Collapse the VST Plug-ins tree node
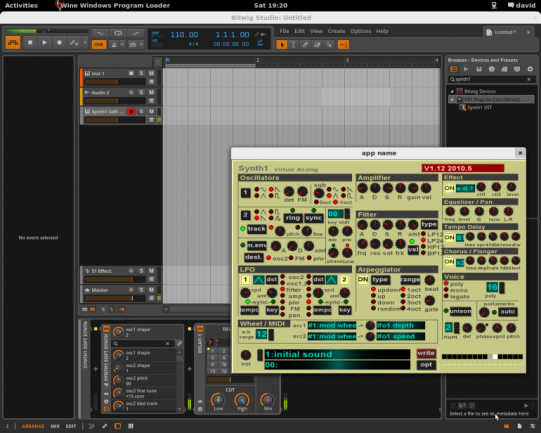This screenshot has width=541, height=433. pyautogui.click(x=452, y=99)
